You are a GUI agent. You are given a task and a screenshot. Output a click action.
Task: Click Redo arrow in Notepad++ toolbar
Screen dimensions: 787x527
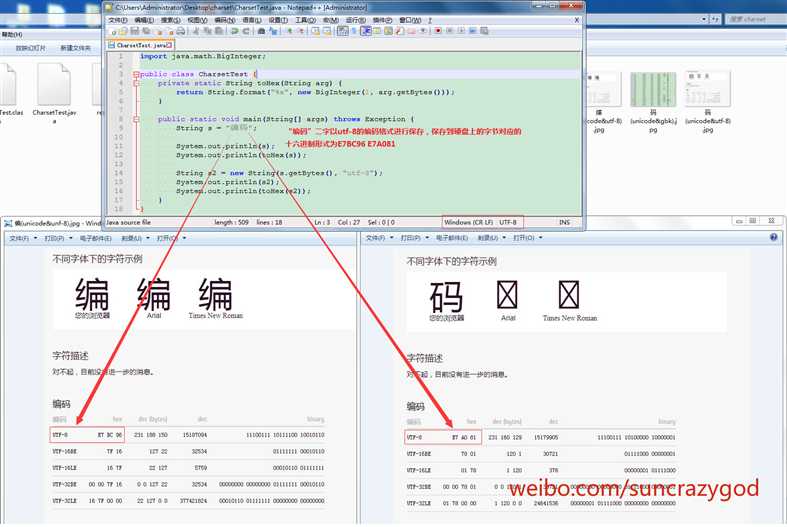pyautogui.click(x=246, y=31)
